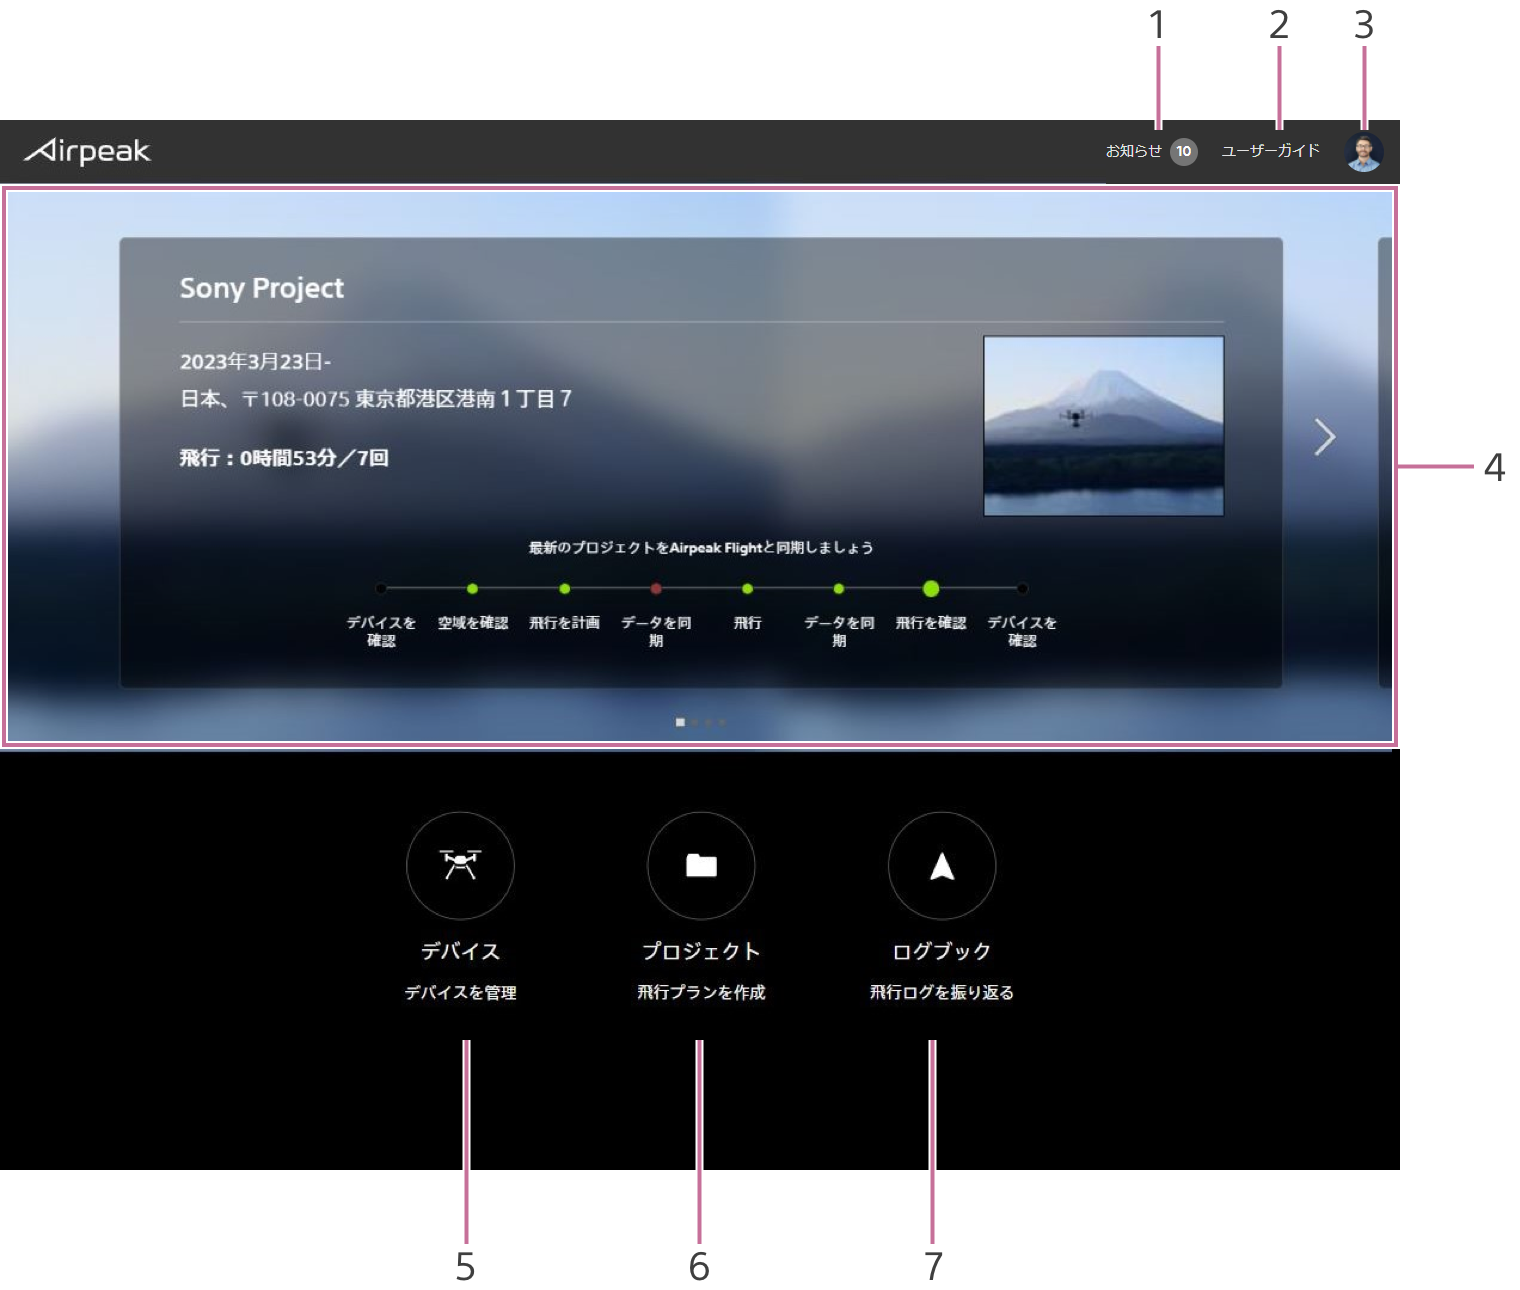The width and height of the screenshot is (1520, 1290).
Task: Click the Airpeak logo
Action: 87,151
